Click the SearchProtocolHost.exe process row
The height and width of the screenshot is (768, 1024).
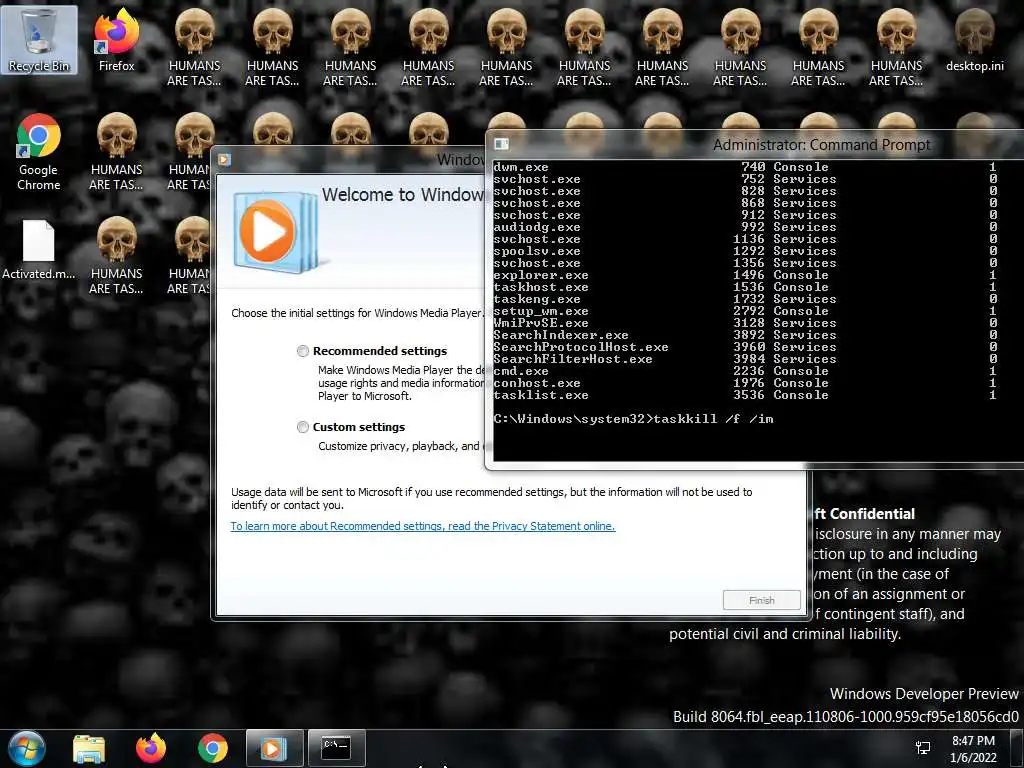[745, 347]
